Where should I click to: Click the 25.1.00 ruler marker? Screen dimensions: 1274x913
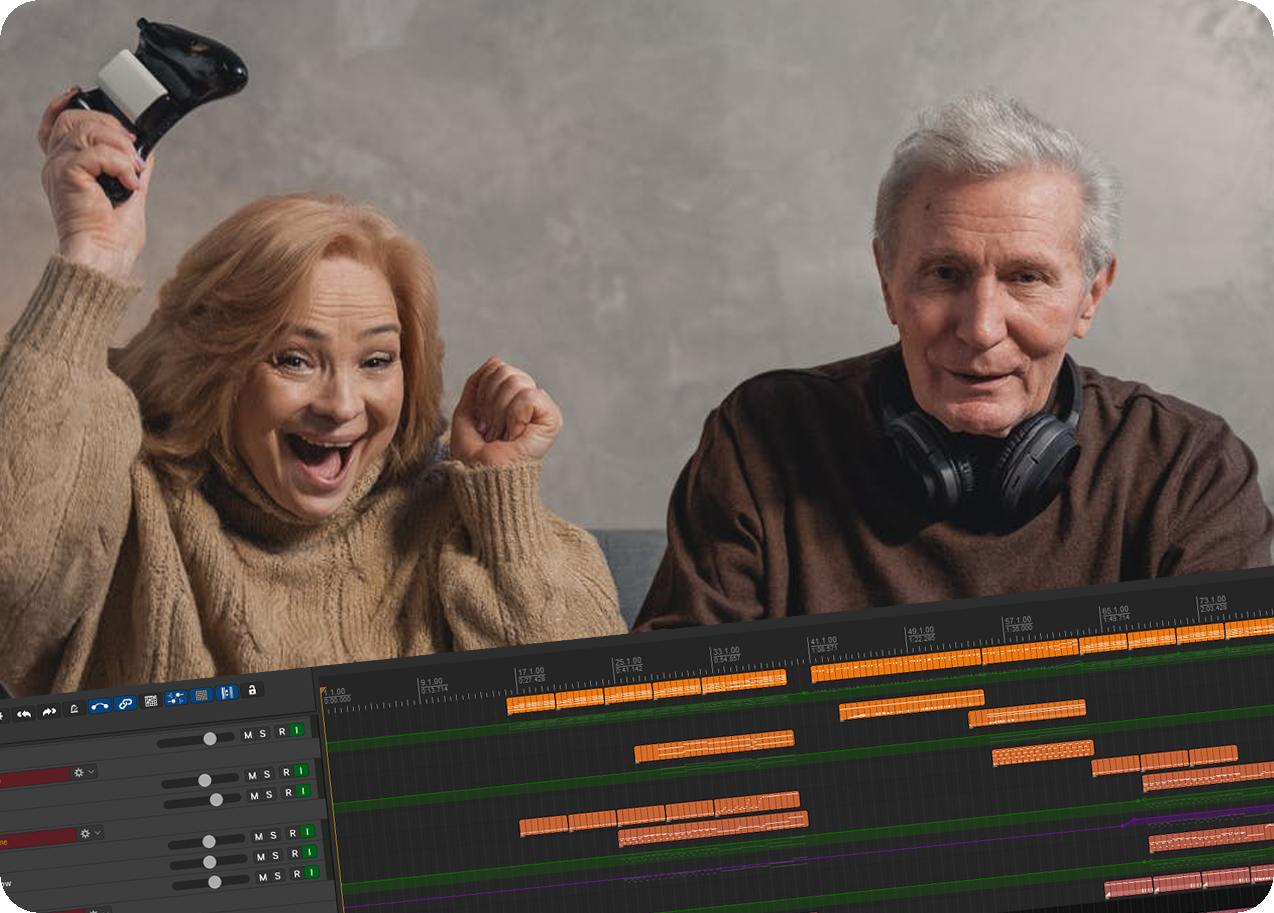click(628, 661)
